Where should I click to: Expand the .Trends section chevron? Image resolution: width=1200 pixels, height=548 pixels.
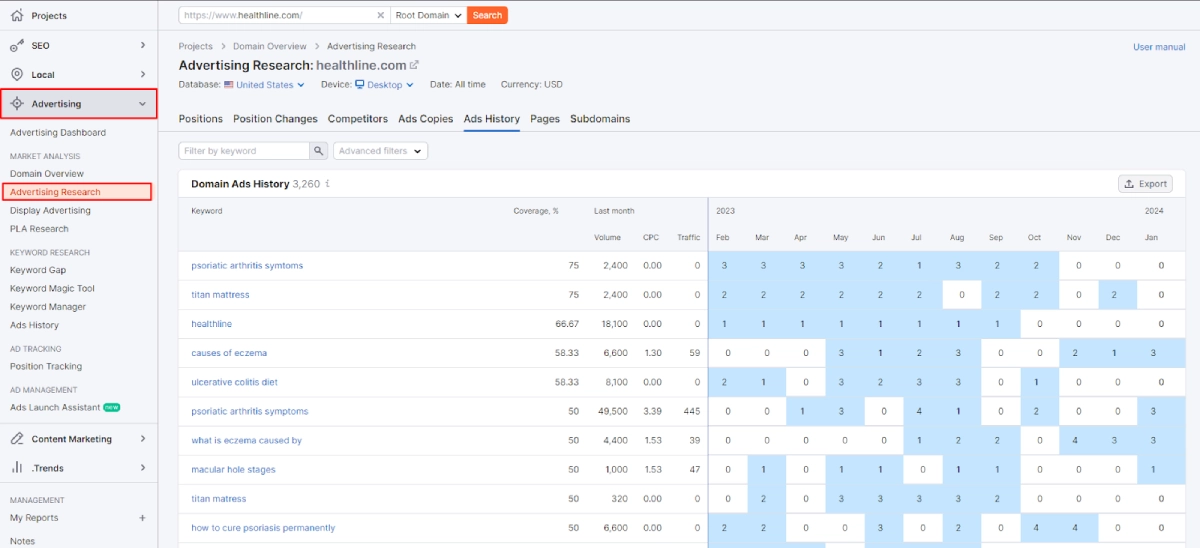[142, 467]
